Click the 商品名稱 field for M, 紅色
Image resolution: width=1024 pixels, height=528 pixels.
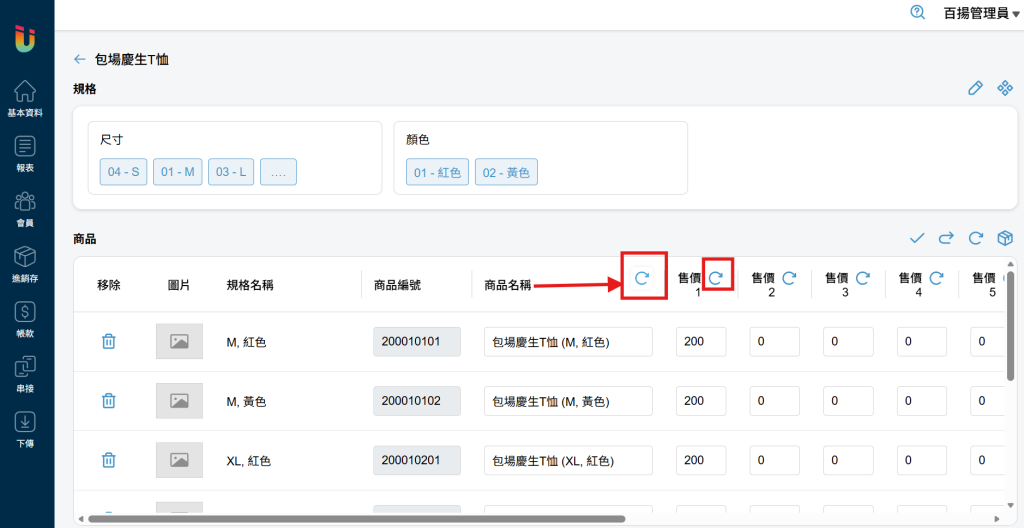click(568, 342)
